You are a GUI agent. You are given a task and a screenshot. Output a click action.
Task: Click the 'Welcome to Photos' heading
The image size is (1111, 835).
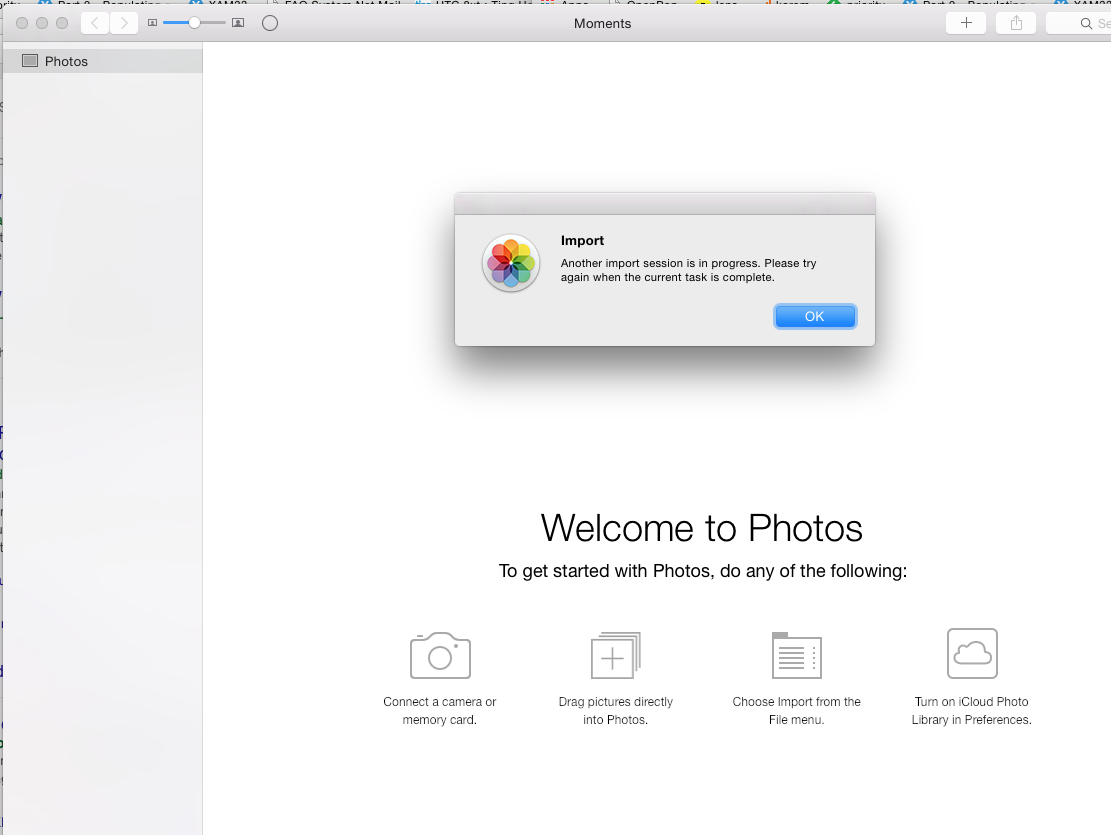point(701,529)
